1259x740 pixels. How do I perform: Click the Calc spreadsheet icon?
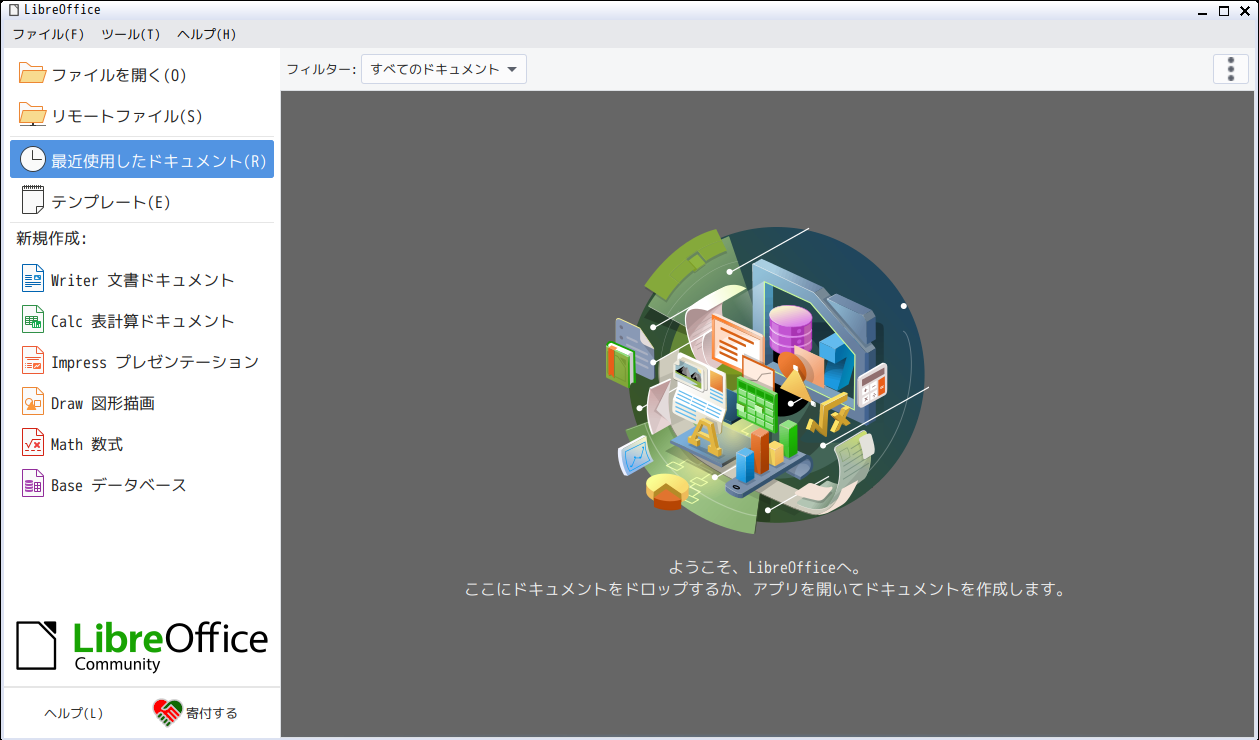pos(33,320)
